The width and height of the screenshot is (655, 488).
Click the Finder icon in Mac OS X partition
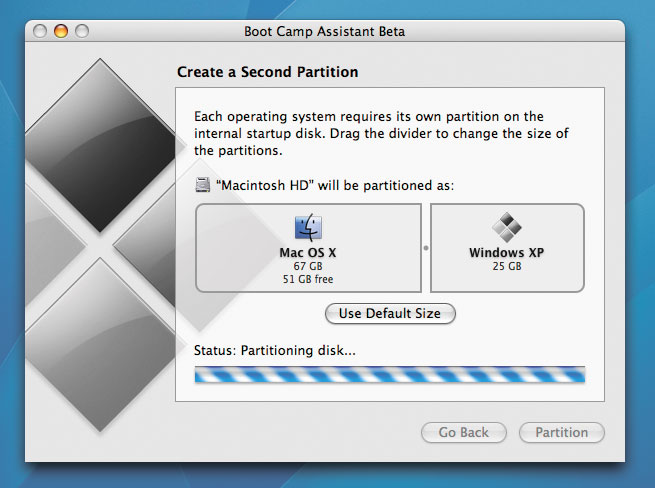(308, 228)
